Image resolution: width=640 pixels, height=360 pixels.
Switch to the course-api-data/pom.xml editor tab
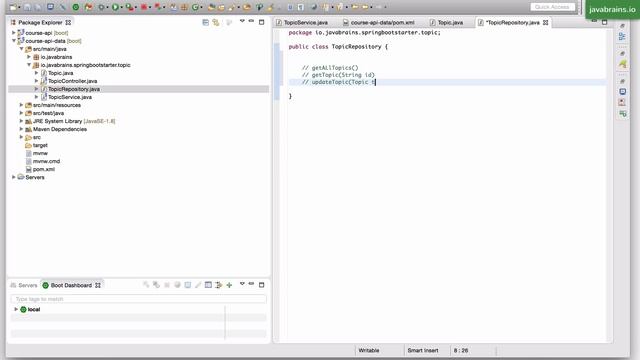(382, 22)
